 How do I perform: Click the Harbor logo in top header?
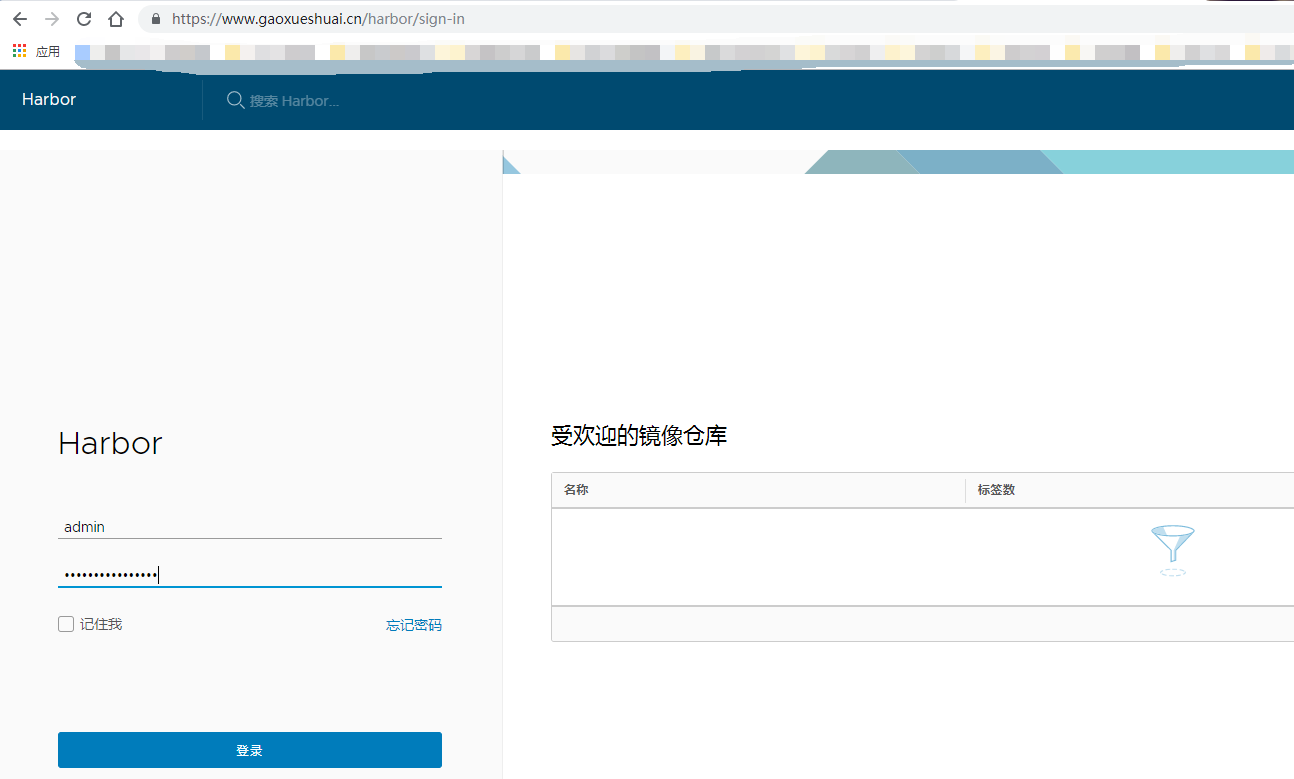pos(49,100)
